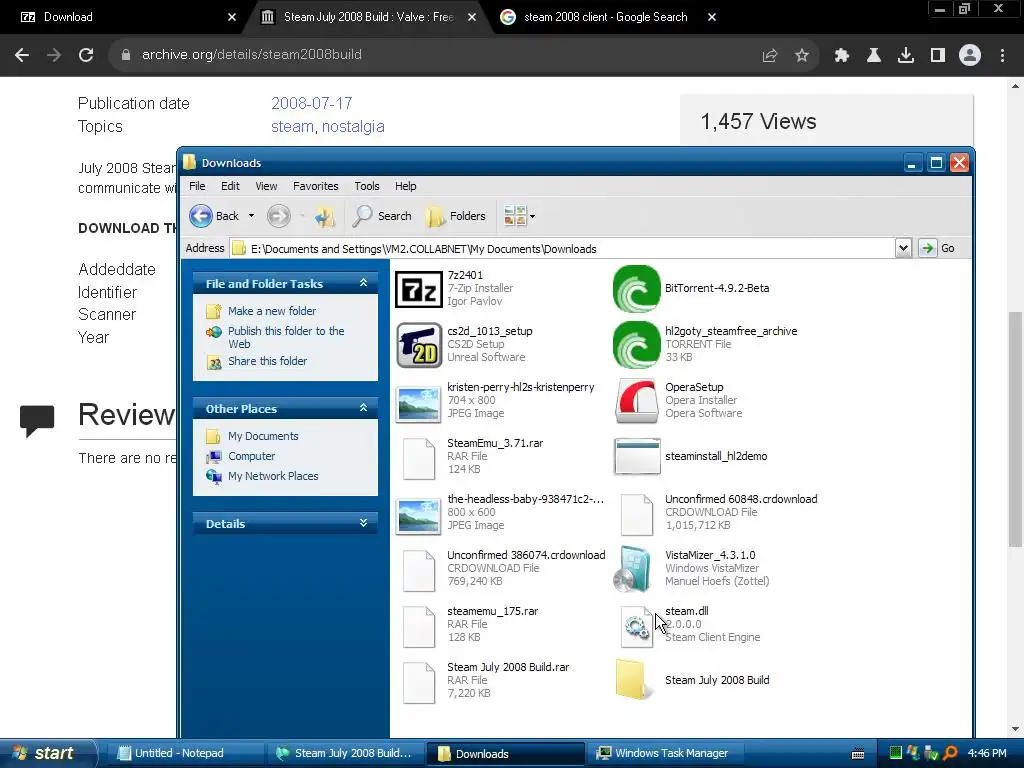Open the Help menu
Screen dimensions: 1024x768
[405, 186]
